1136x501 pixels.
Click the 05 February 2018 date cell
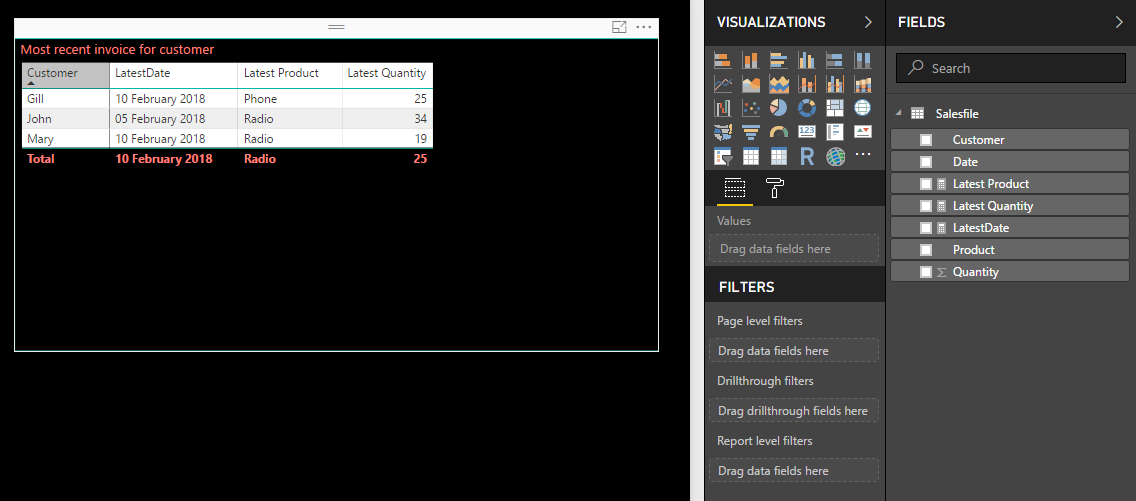point(173,119)
